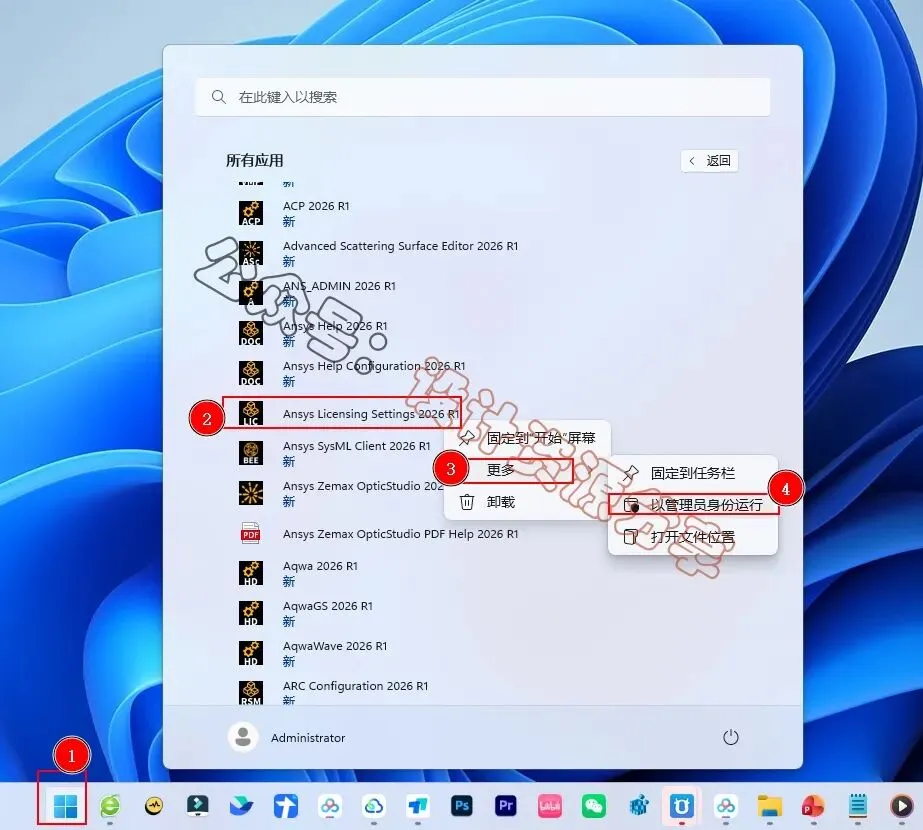Open WeChat from the taskbar

click(x=593, y=806)
